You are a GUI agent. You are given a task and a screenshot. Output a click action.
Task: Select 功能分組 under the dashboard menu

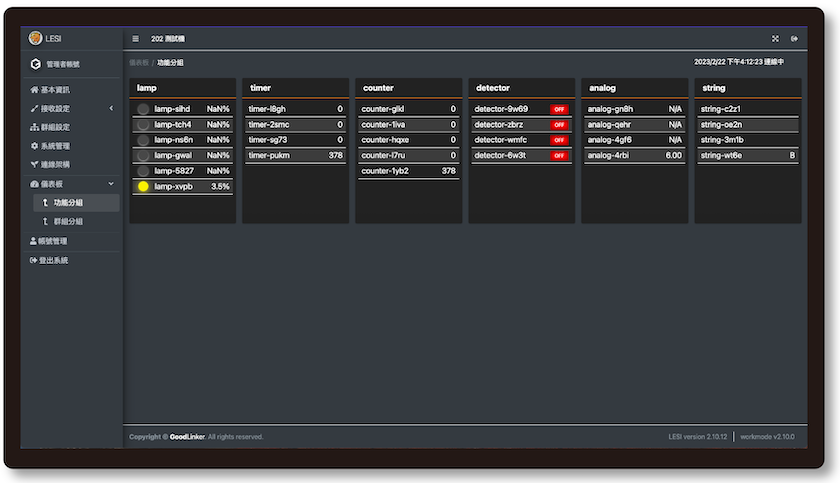pos(68,203)
